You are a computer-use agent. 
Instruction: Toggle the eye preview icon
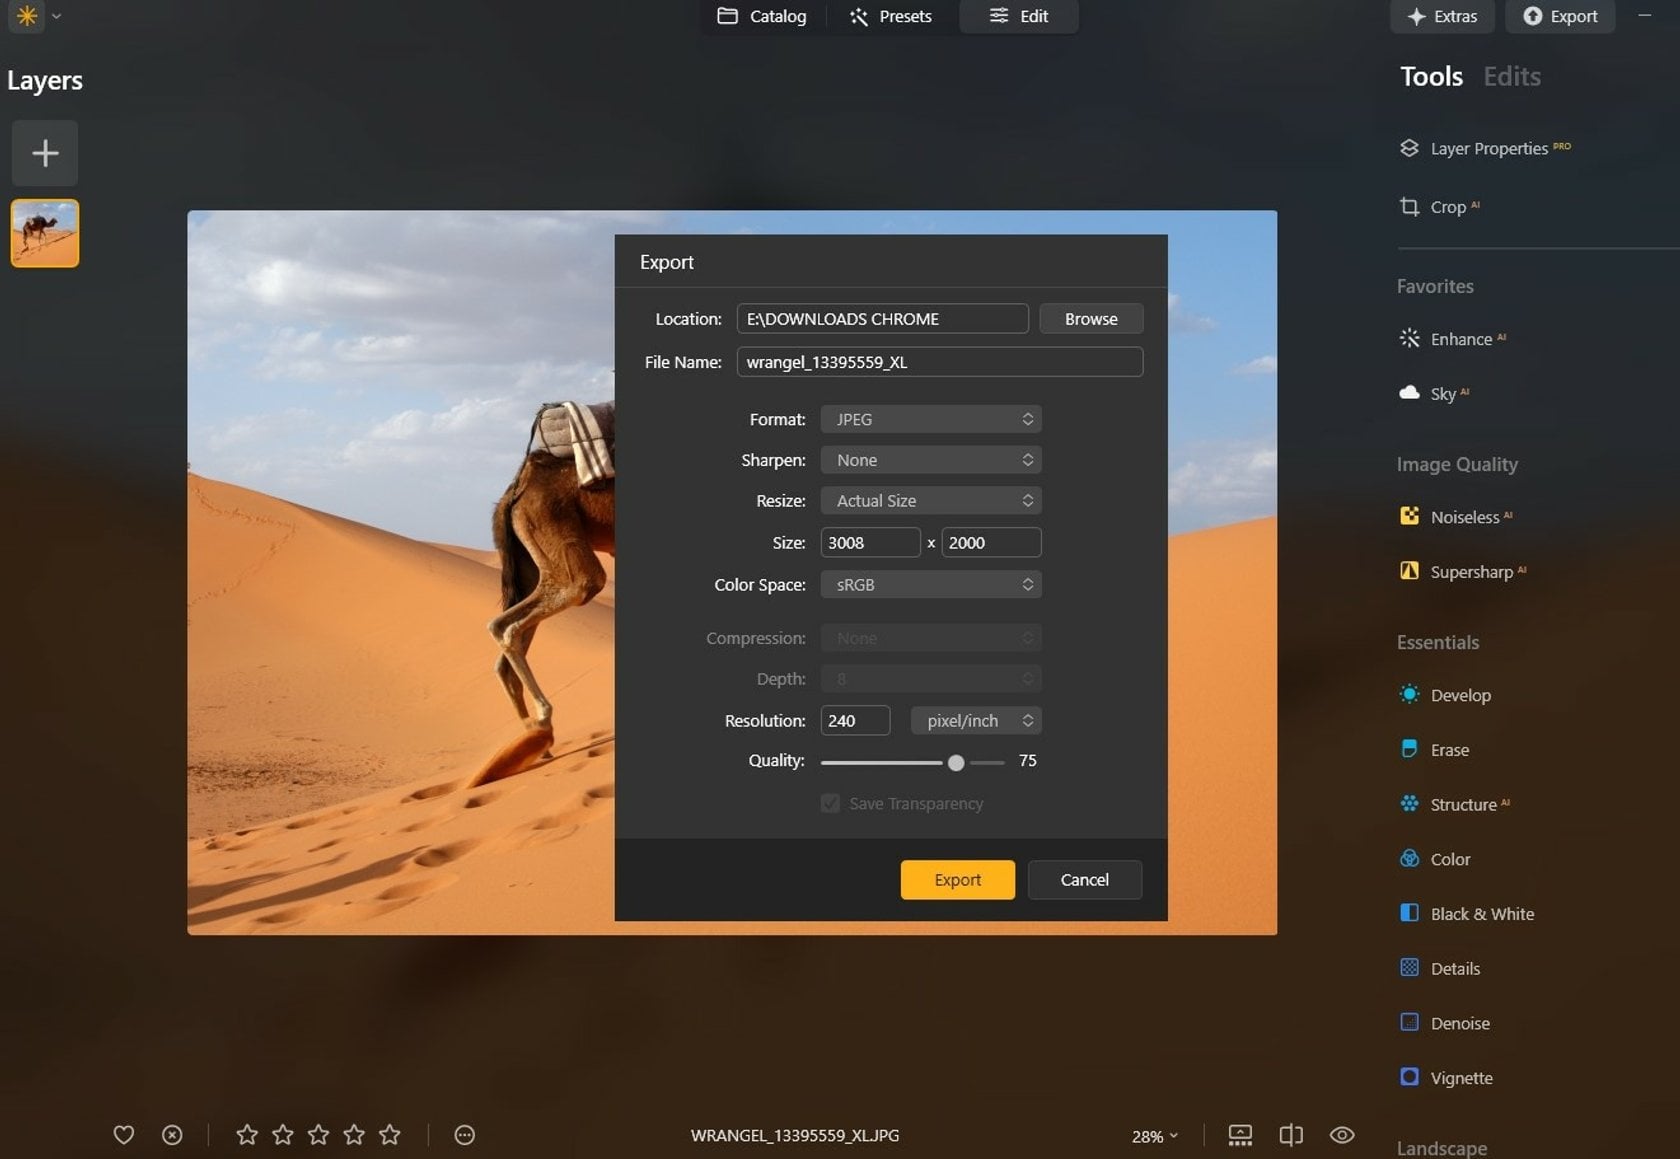pyautogui.click(x=1342, y=1135)
